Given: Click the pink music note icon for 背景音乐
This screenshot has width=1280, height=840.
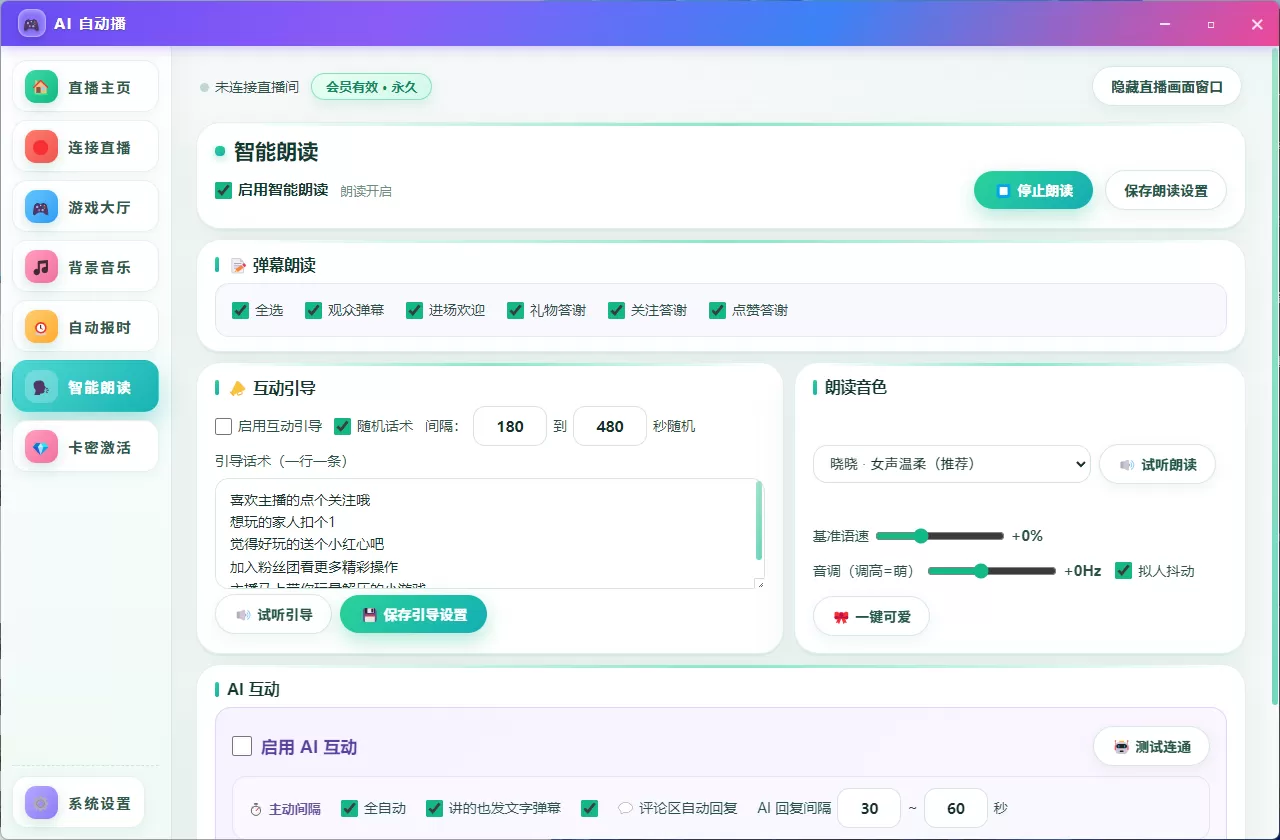Looking at the screenshot, I should [41, 267].
